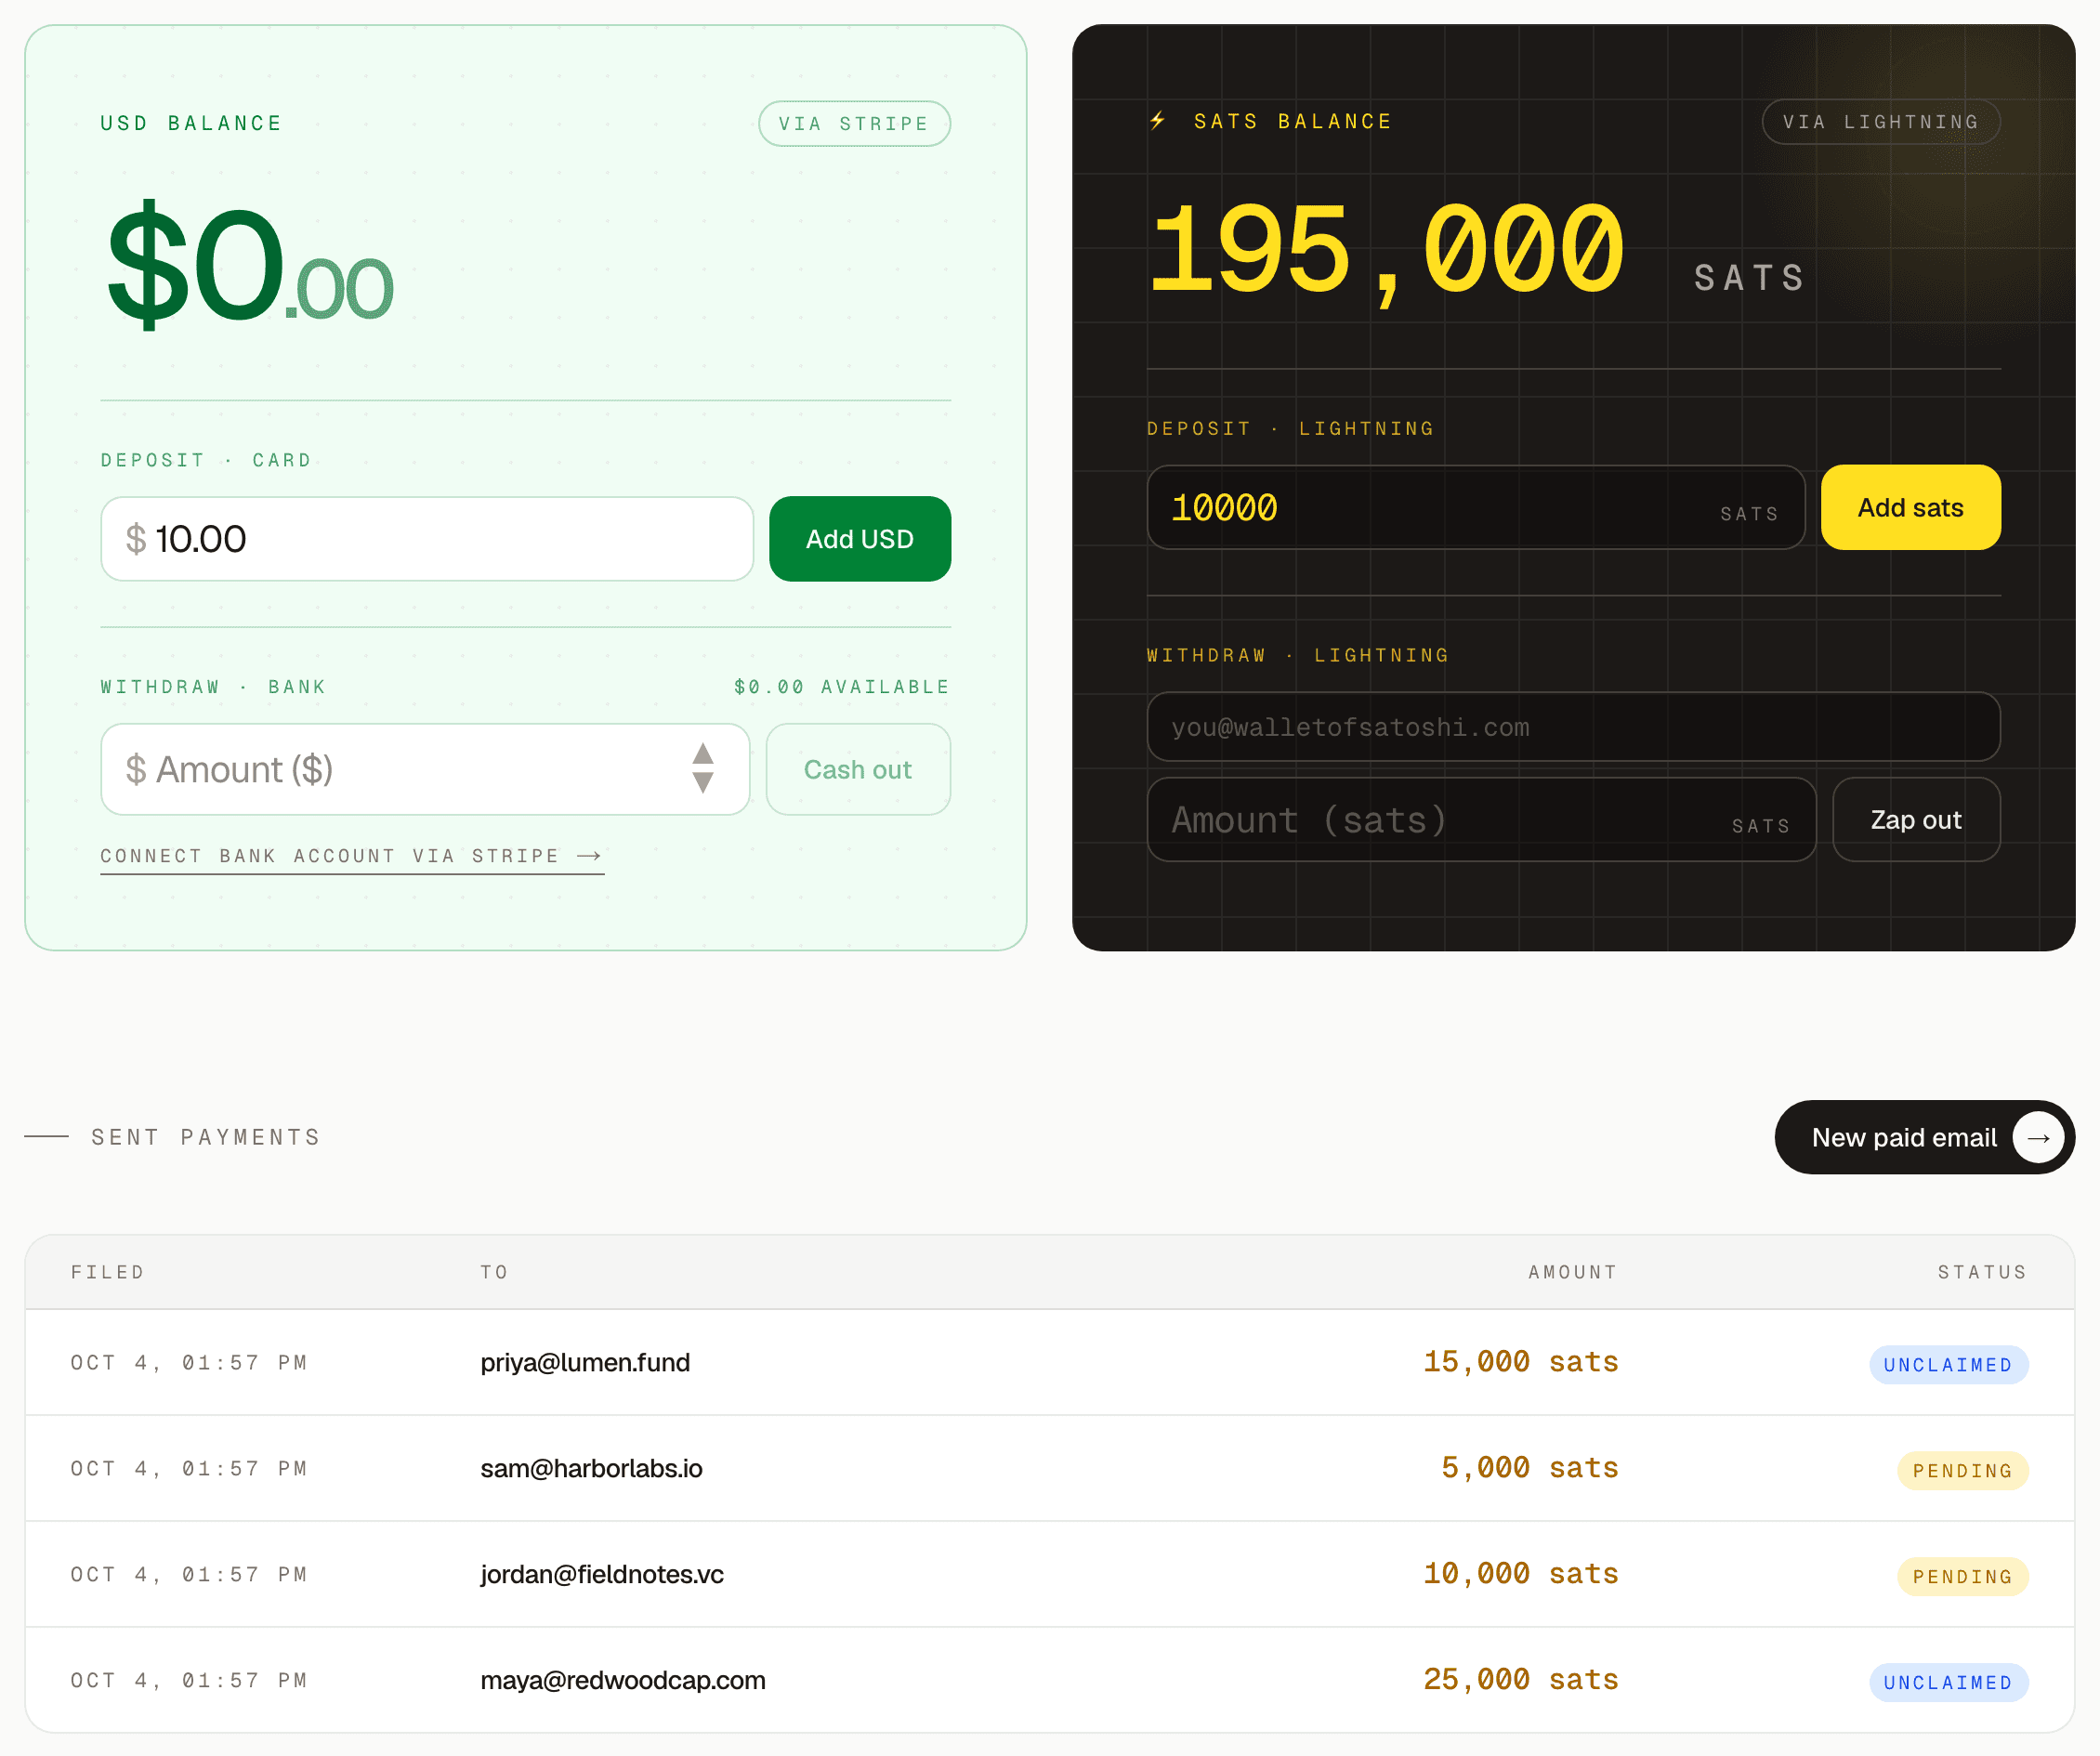This screenshot has height=1756, width=2100.
Task: Click the $0.00 Available label
Action: point(842,687)
